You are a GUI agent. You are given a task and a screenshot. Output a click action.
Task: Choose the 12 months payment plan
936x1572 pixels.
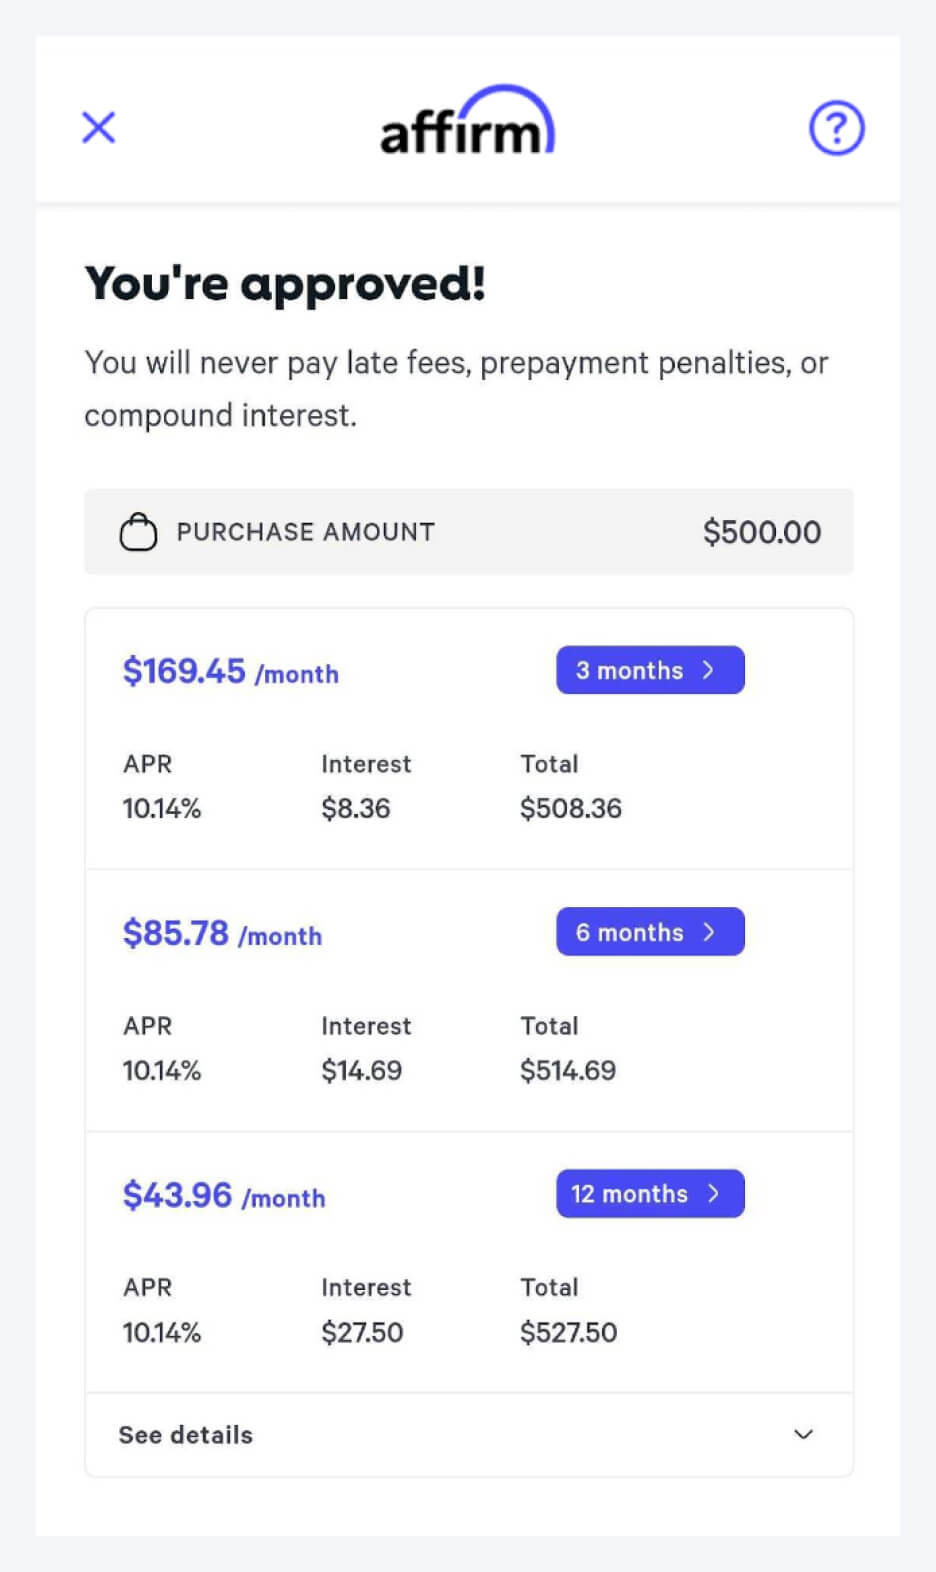650,1194
